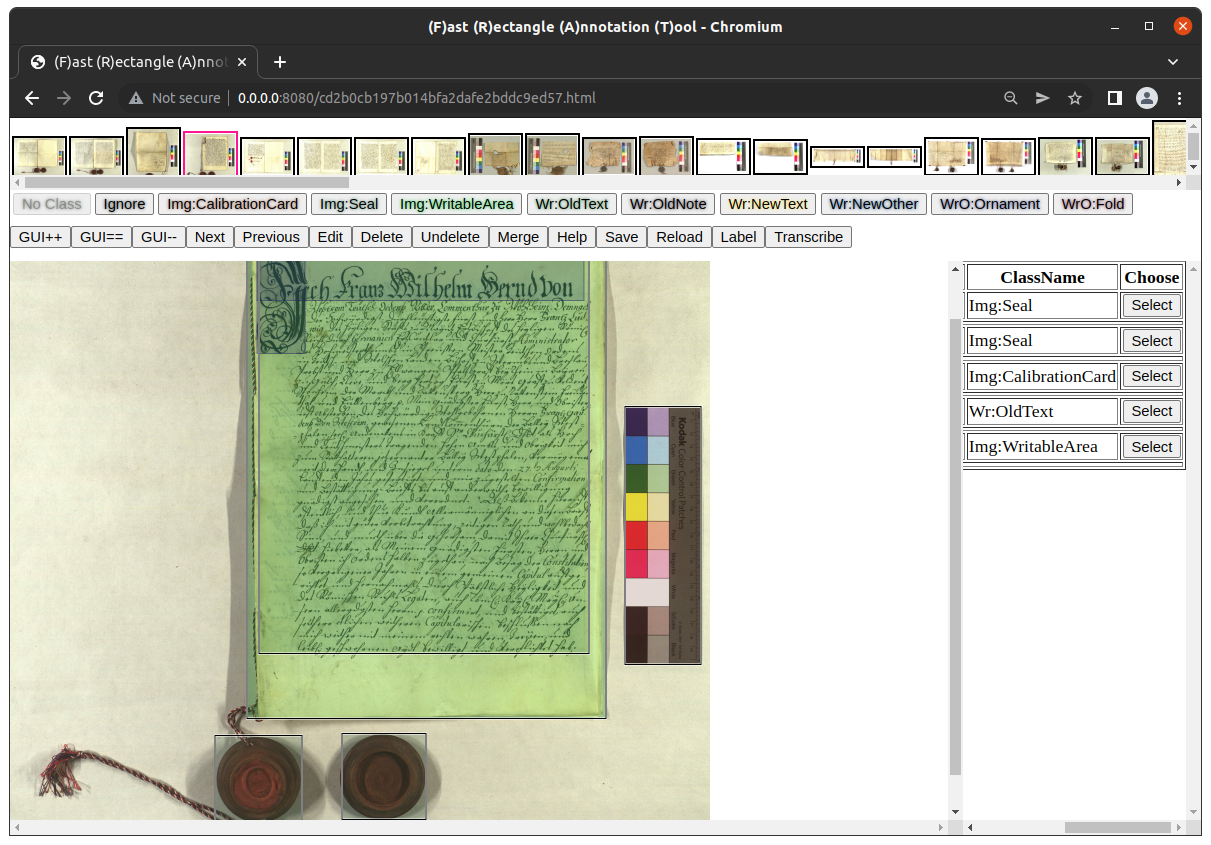
Task: Click the yellow patch on calibration card
Action: (636, 507)
